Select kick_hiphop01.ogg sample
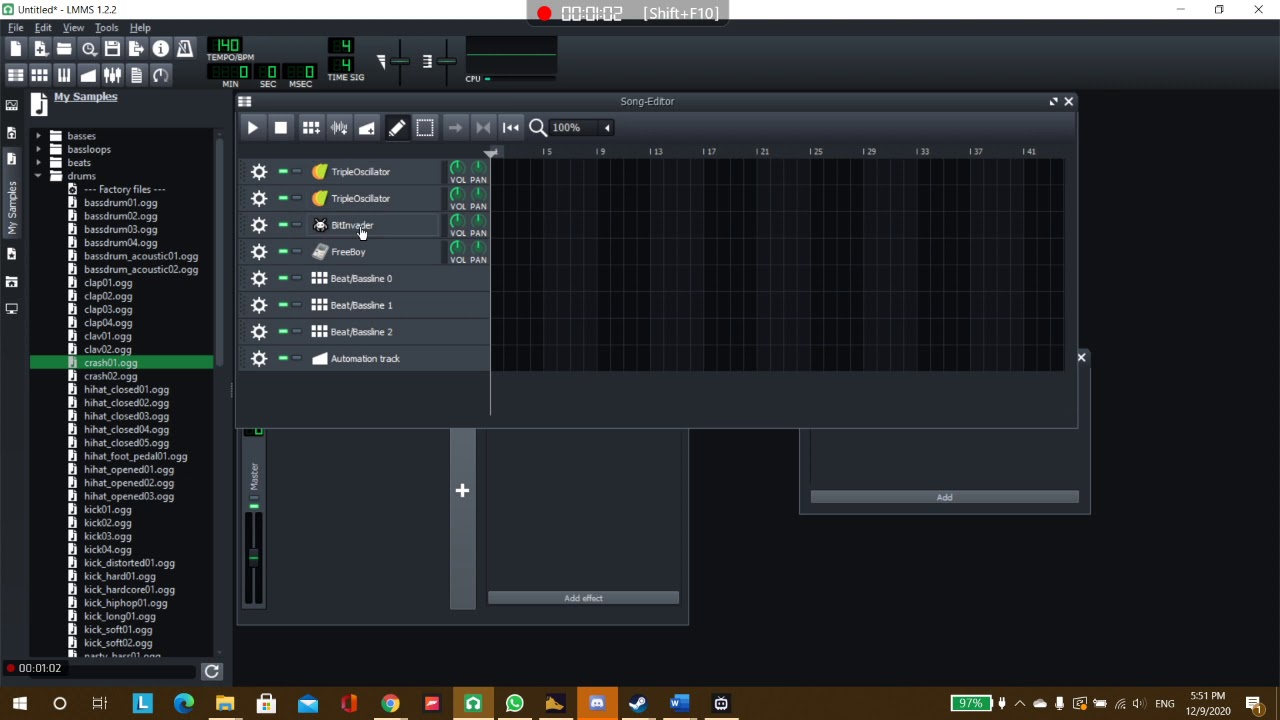Image resolution: width=1280 pixels, height=720 pixels. 125,603
